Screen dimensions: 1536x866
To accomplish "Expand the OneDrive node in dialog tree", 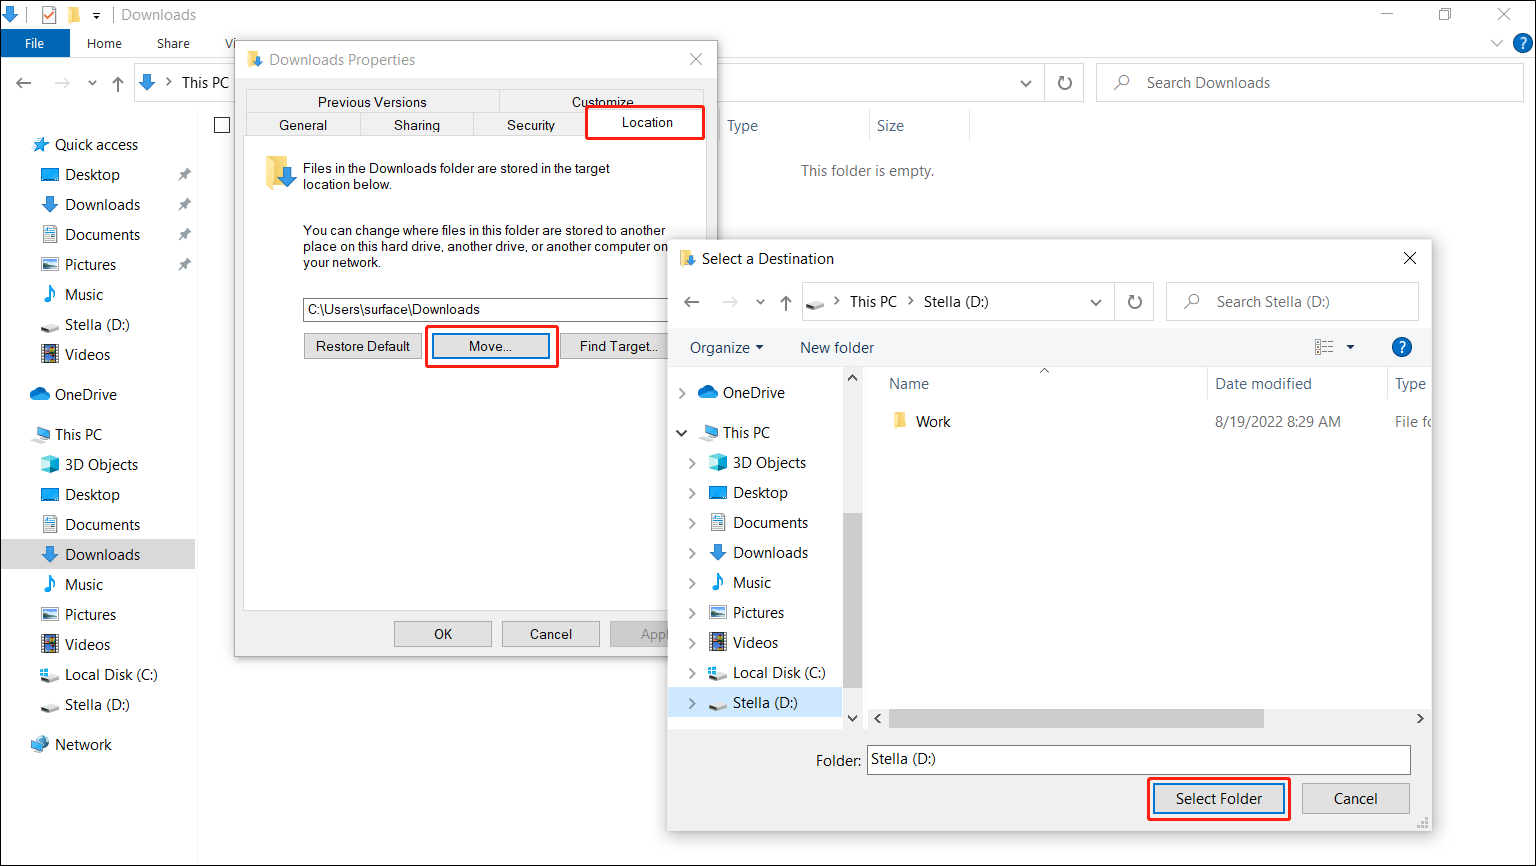I will click(x=682, y=393).
